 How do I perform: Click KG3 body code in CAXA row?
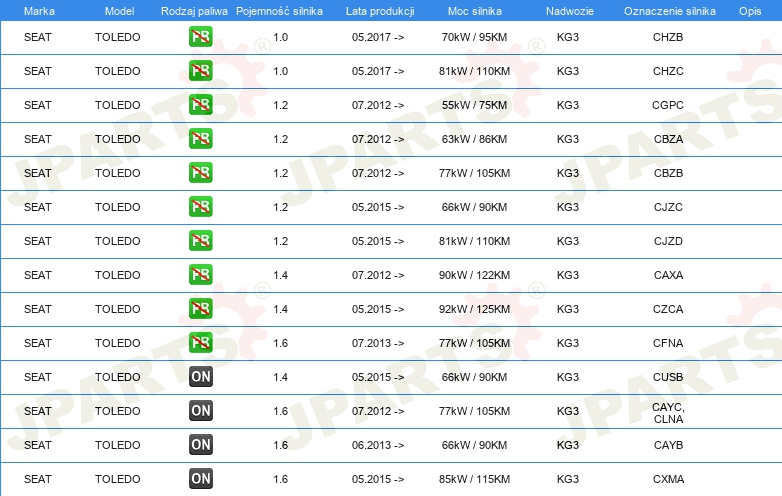tap(568, 275)
